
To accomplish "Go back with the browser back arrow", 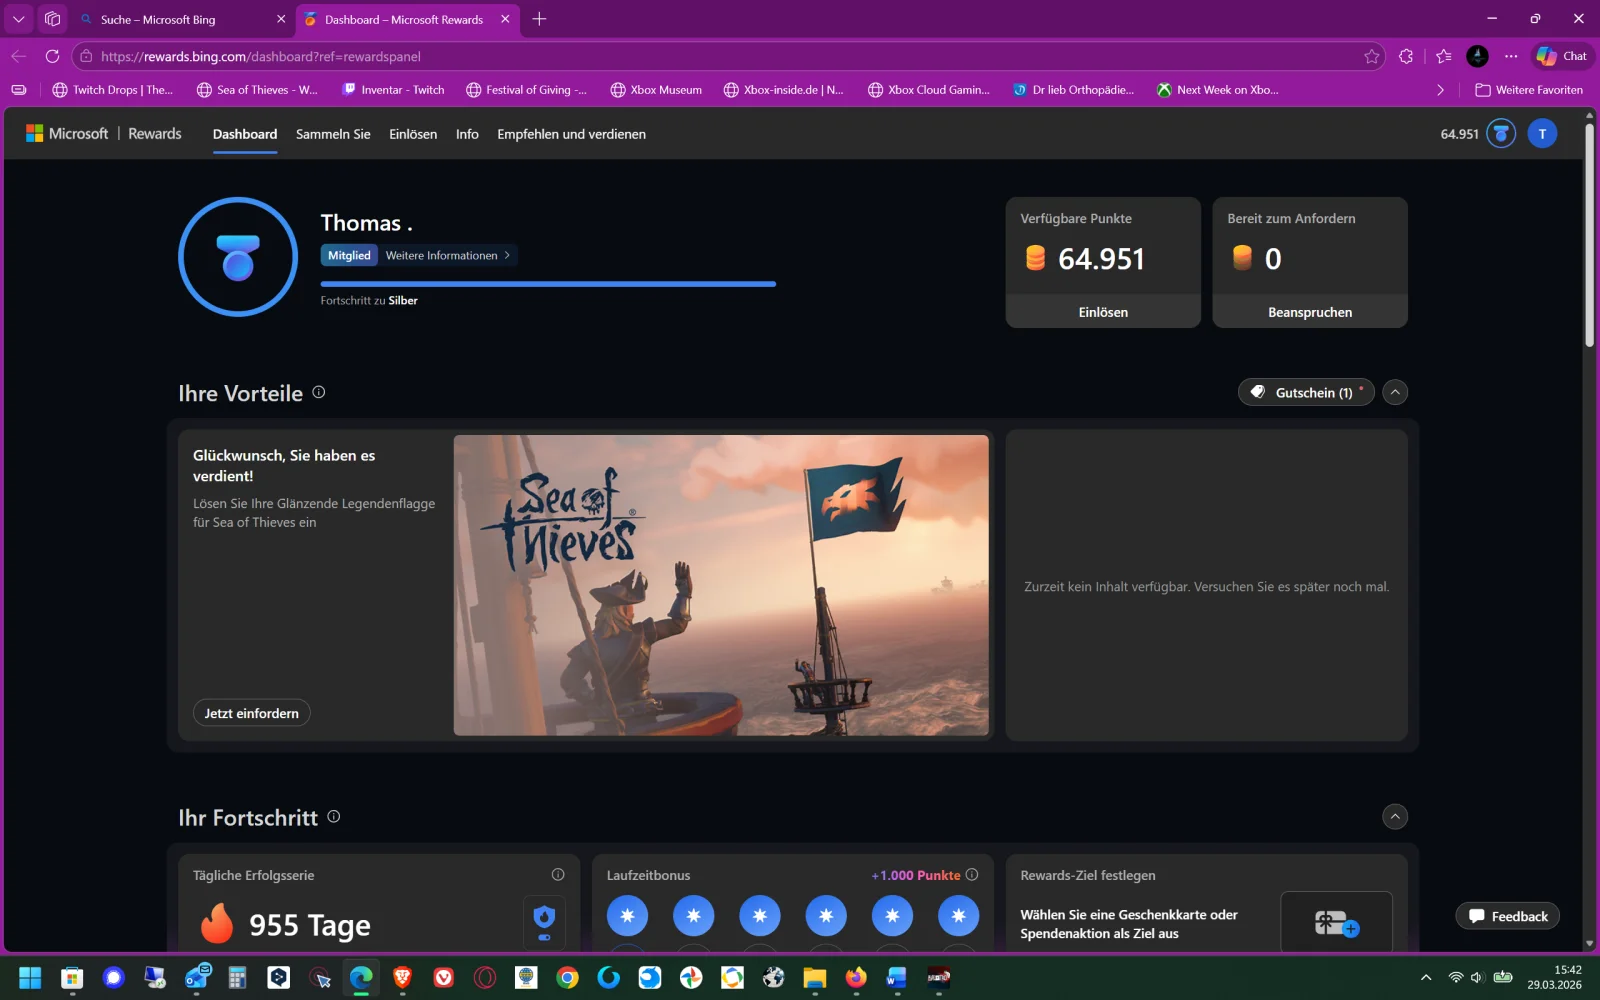I will 18,56.
